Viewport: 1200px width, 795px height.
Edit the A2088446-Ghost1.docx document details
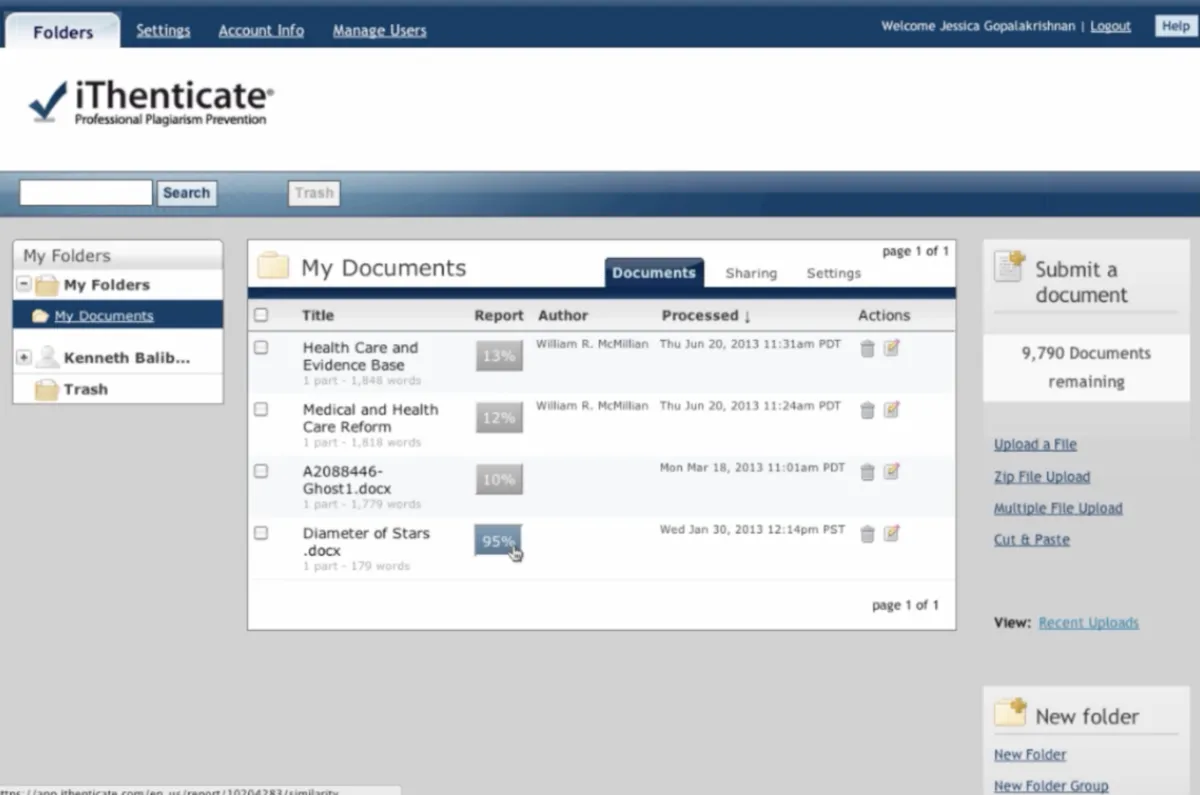coord(891,472)
